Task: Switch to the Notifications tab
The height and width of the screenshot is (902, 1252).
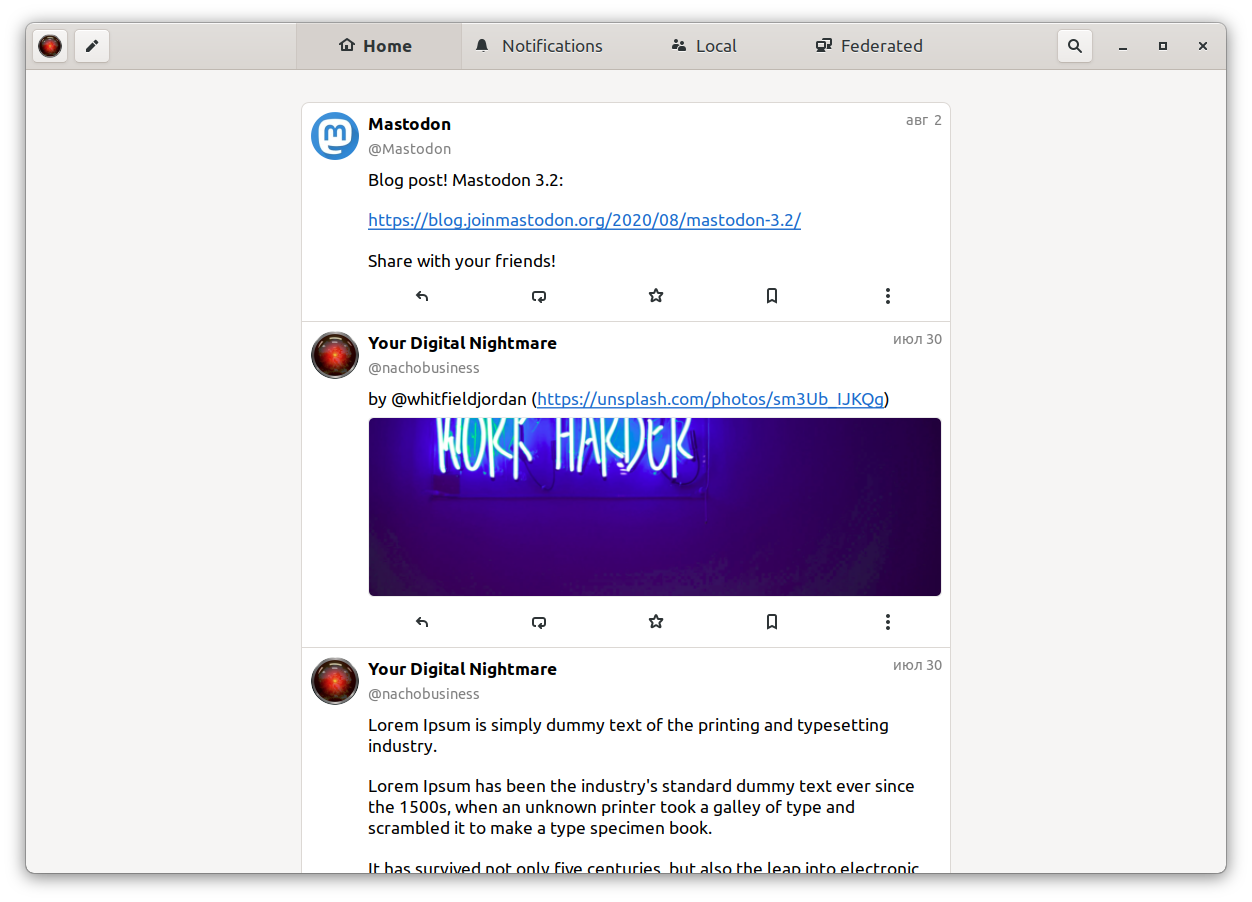Action: [x=539, y=46]
